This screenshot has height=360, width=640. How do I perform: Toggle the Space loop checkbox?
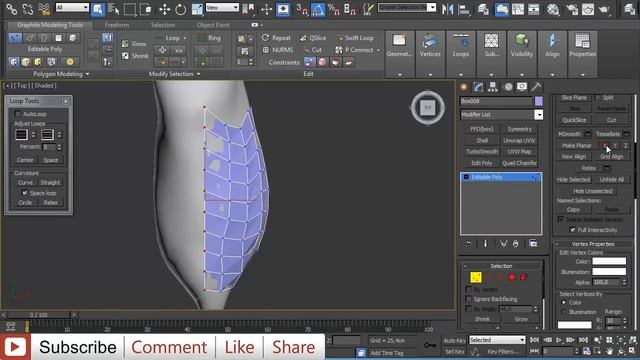tap(24, 193)
